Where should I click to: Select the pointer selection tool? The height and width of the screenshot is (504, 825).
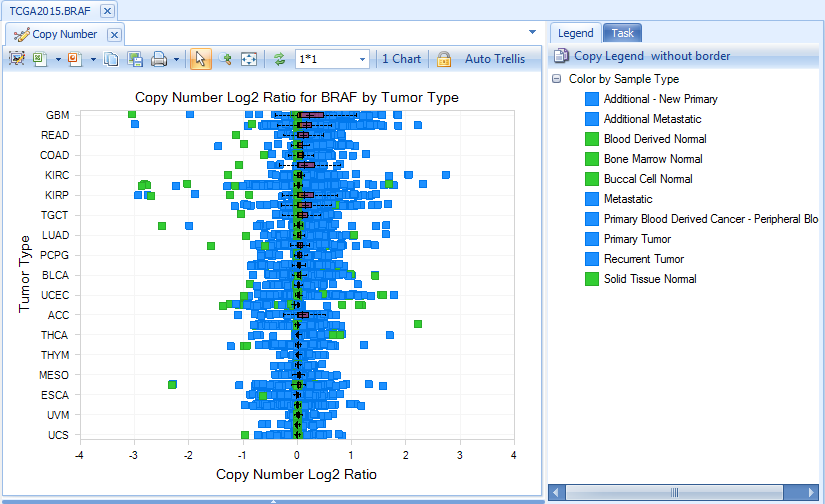[x=200, y=59]
